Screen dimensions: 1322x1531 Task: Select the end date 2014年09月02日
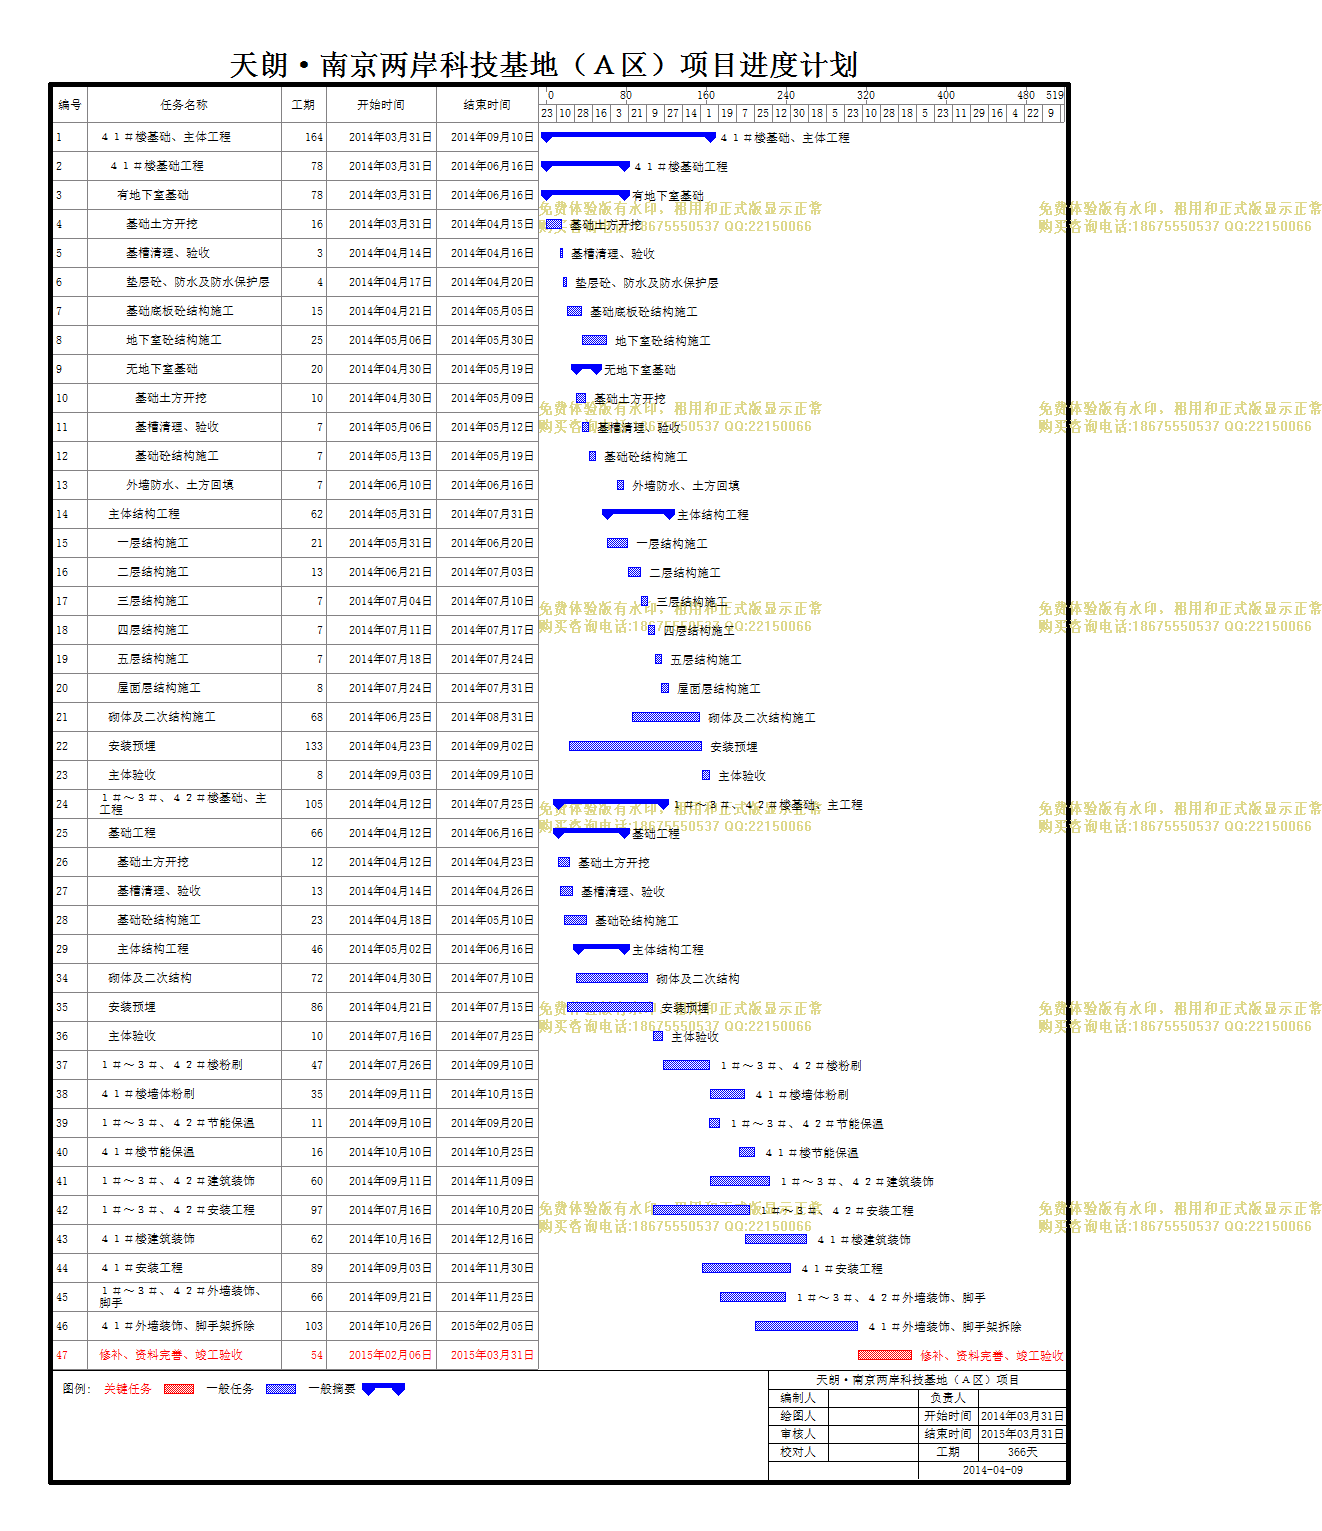tap(487, 746)
